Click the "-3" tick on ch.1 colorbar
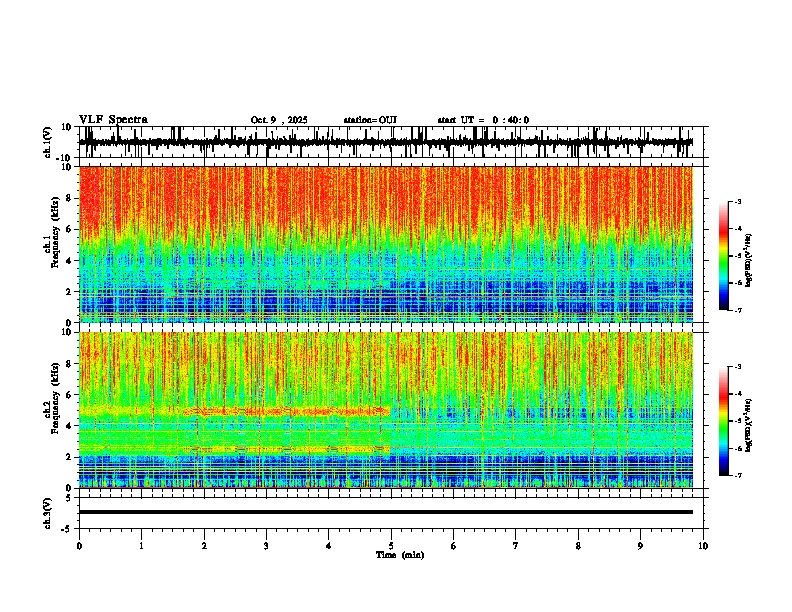Screen dimensions: 792x612 pos(738,202)
